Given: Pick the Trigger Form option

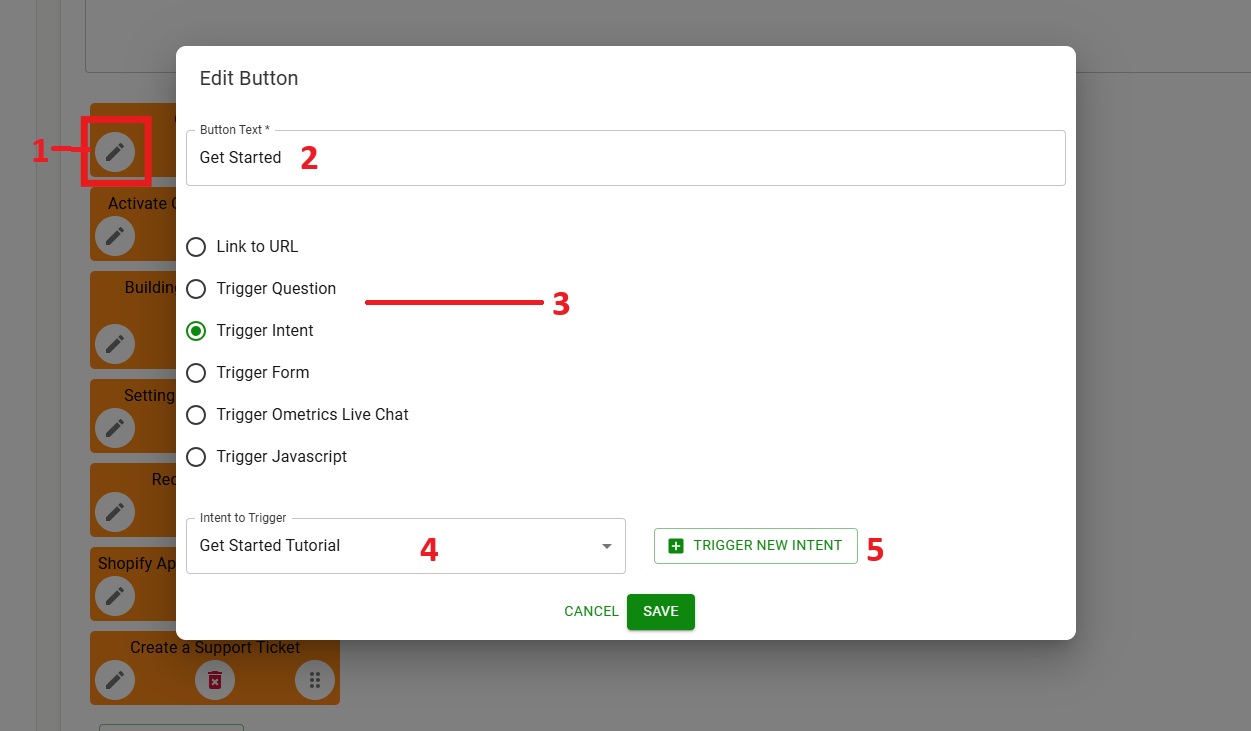Looking at the screenshot, I should [x=197, y=373].
